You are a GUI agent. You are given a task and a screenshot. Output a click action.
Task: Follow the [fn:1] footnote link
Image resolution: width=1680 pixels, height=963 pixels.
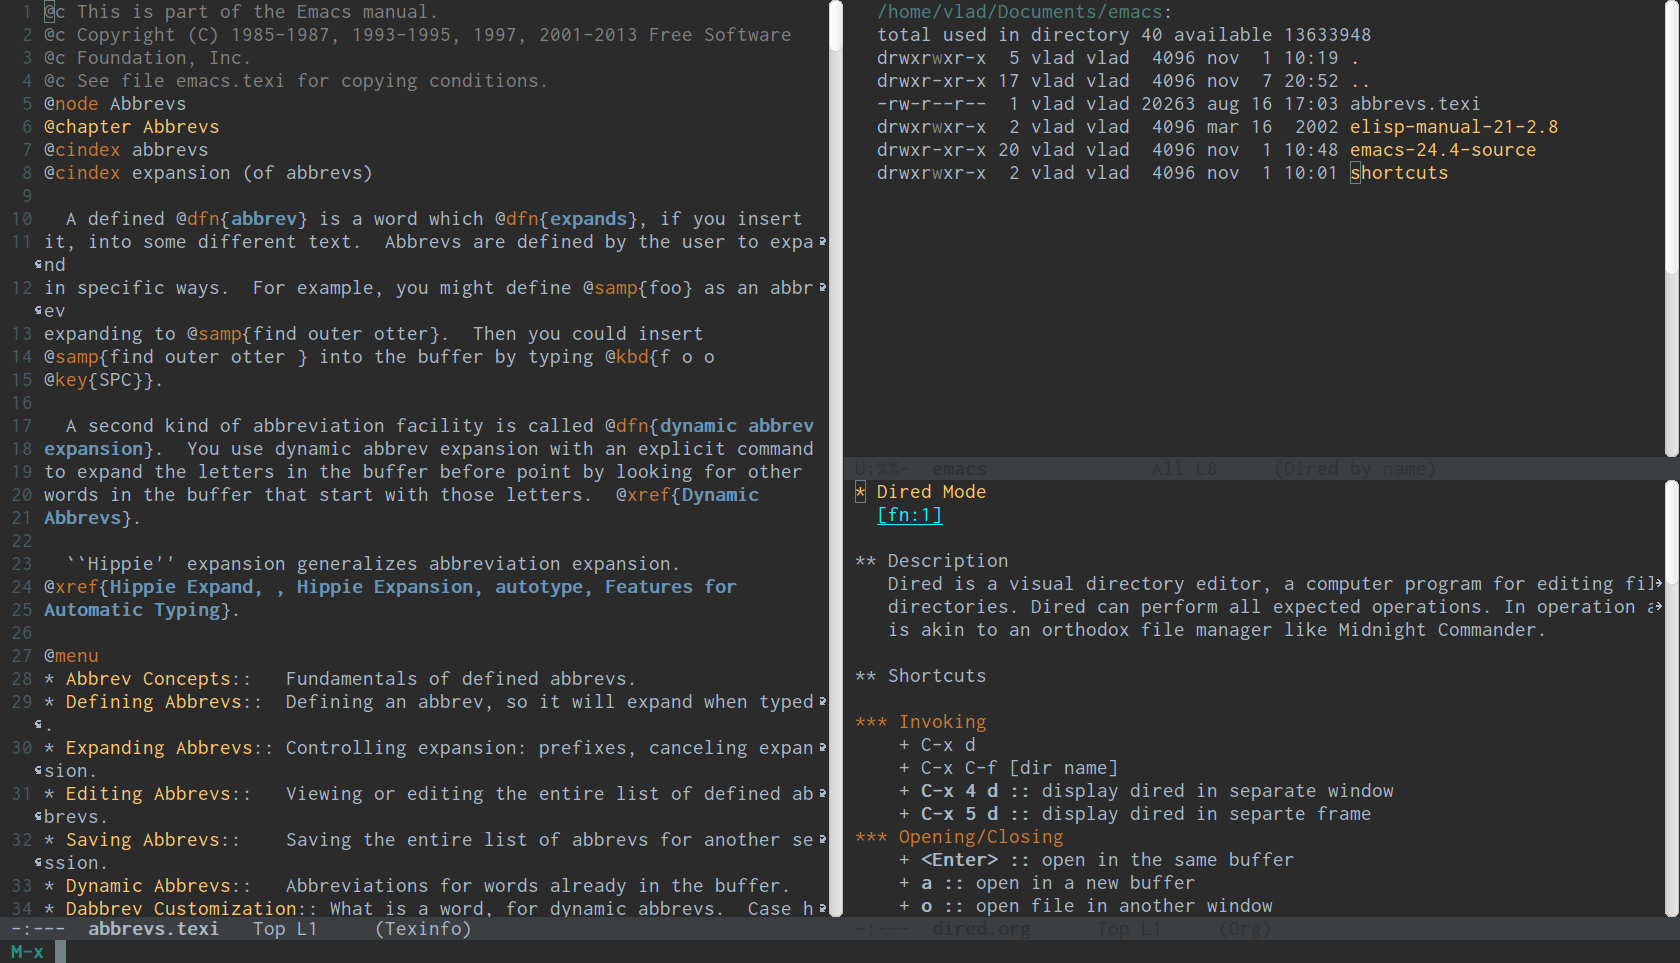click(910, 515)
